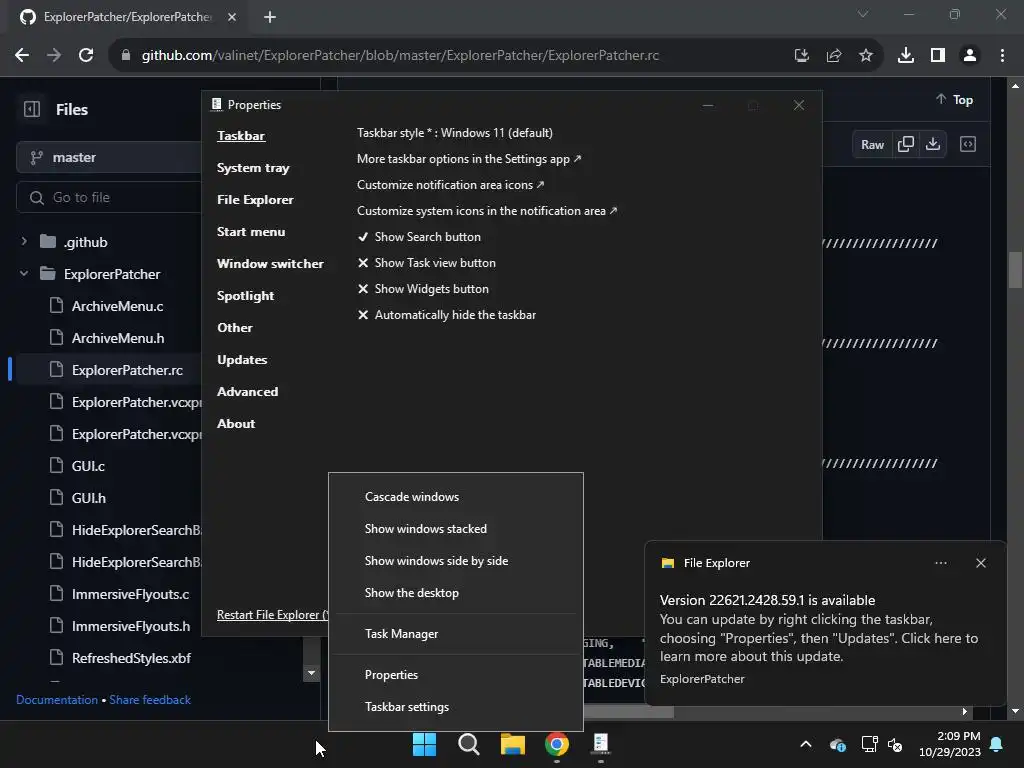Click Restart File Explorer link
The width and height of the screenshot is (1024, 768).
pyautogui.click(x=272, y=615)
